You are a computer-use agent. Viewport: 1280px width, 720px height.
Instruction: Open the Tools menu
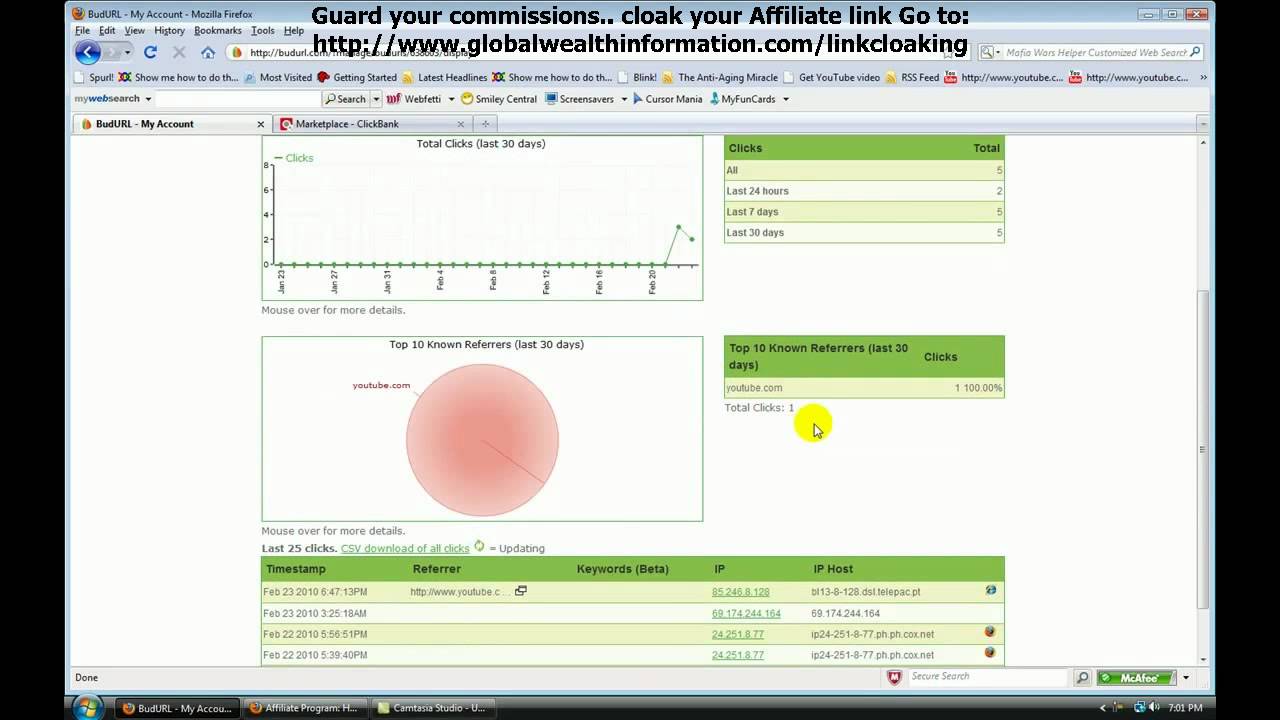point(263,31)
